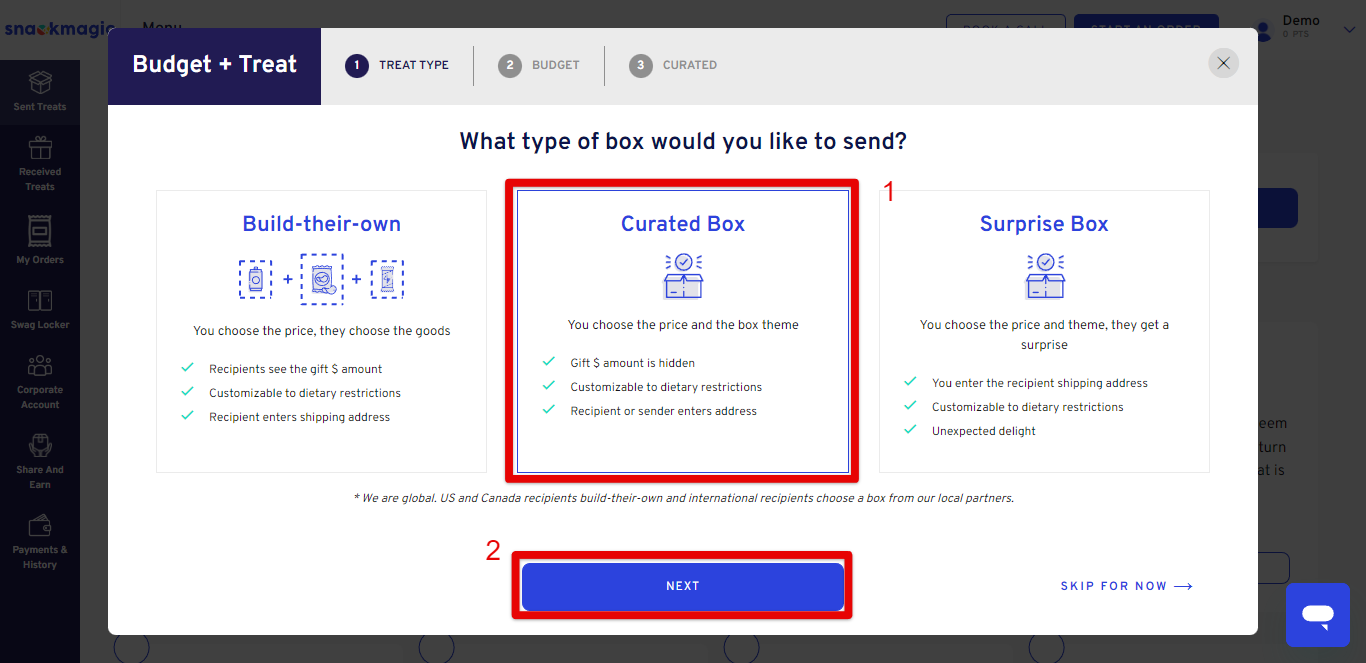
Task: Click the Build-their-own snack items illustration
Action: point(321,279)
